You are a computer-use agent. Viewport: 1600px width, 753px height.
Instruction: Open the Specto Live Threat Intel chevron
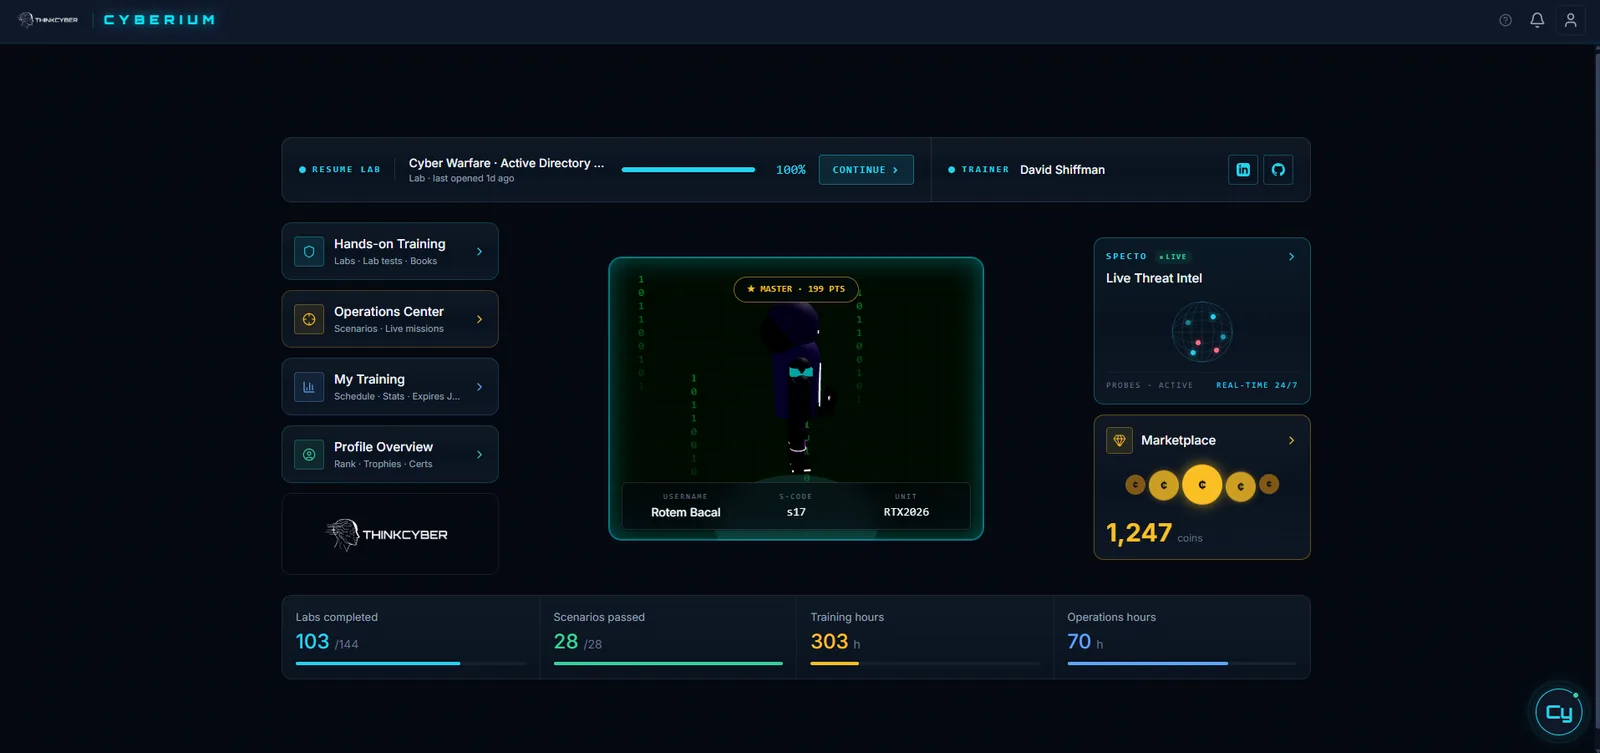click(x=1292, y=257)
